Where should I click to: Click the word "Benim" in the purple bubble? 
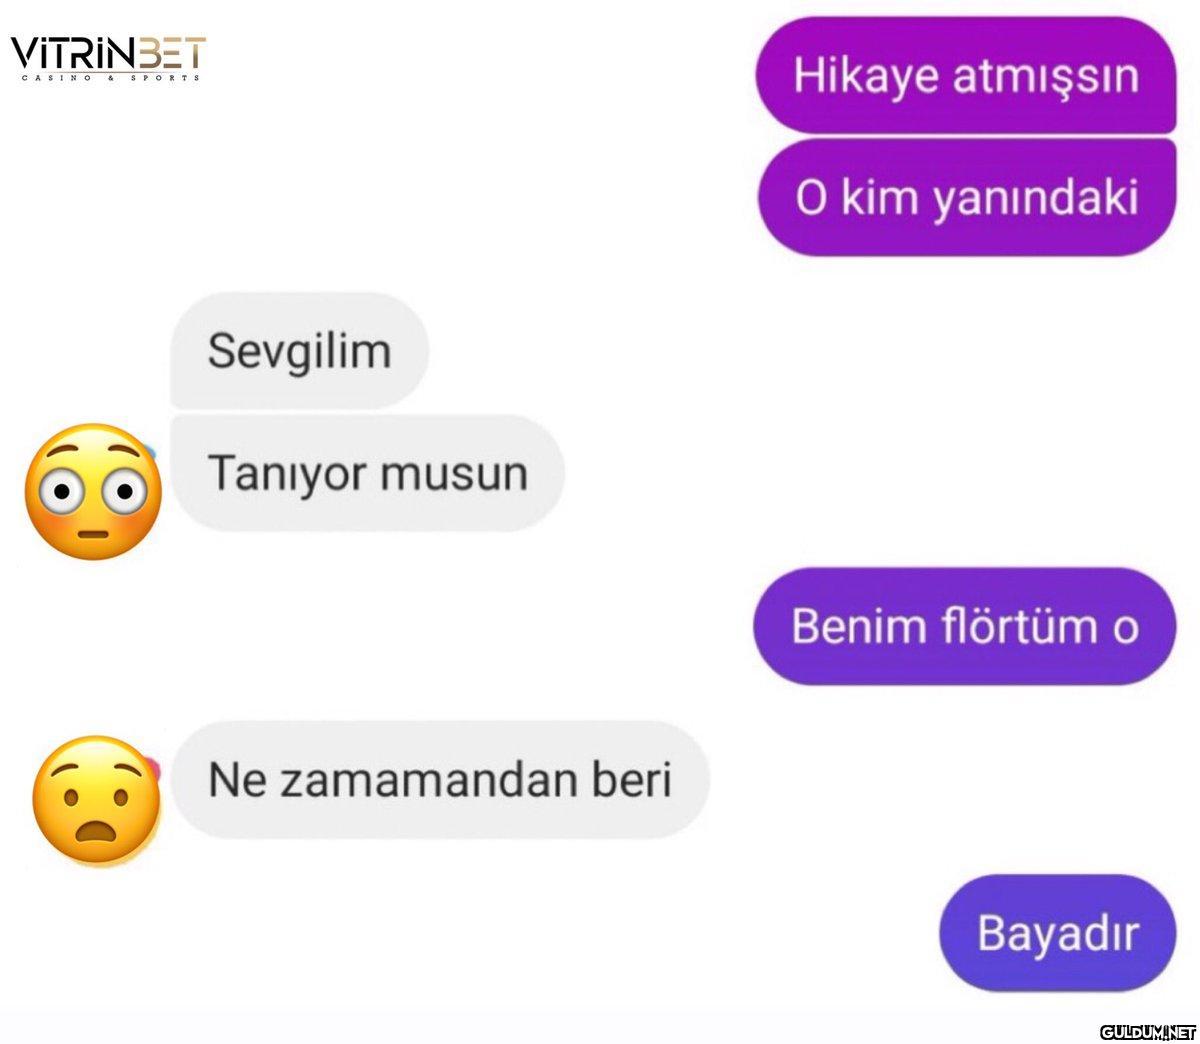(x=859, y=627)
